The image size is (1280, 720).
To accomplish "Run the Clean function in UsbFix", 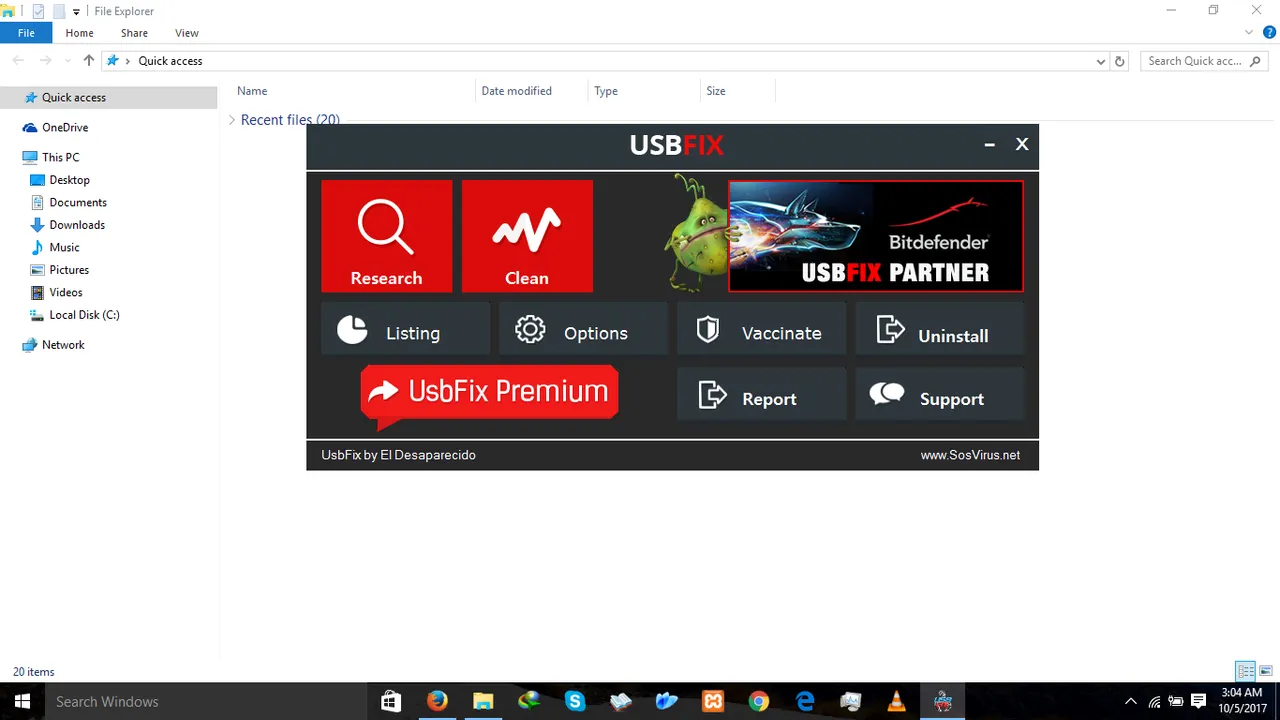I will (527, 236).
